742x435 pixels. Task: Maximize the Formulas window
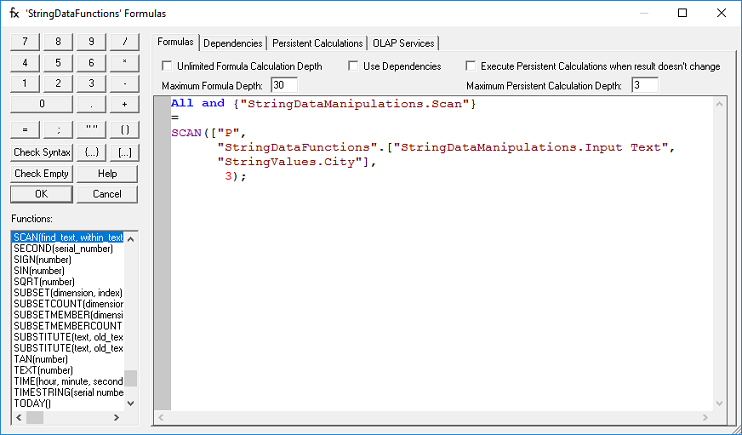click(x=682, y=13)
